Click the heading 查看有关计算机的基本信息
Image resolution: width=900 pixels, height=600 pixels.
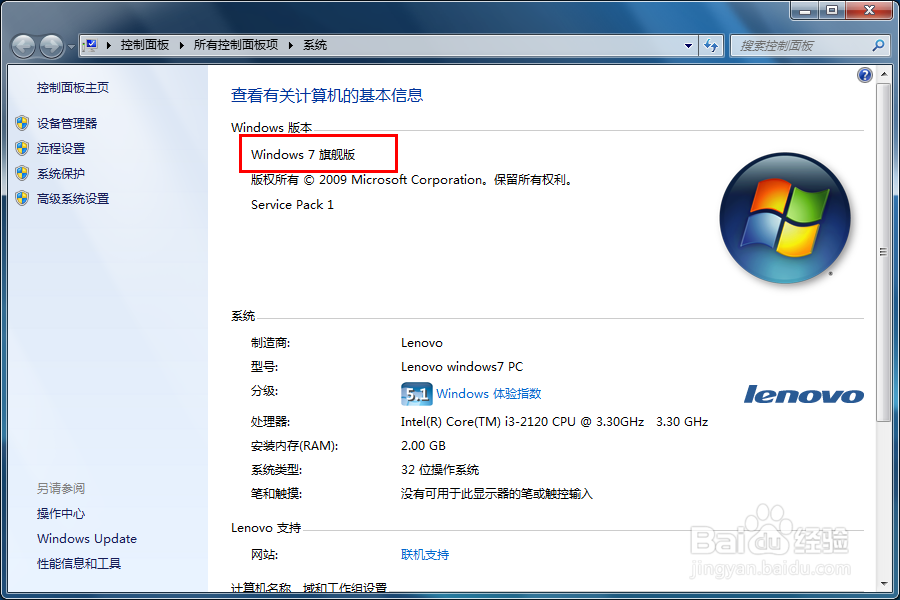tap(327, 95)
